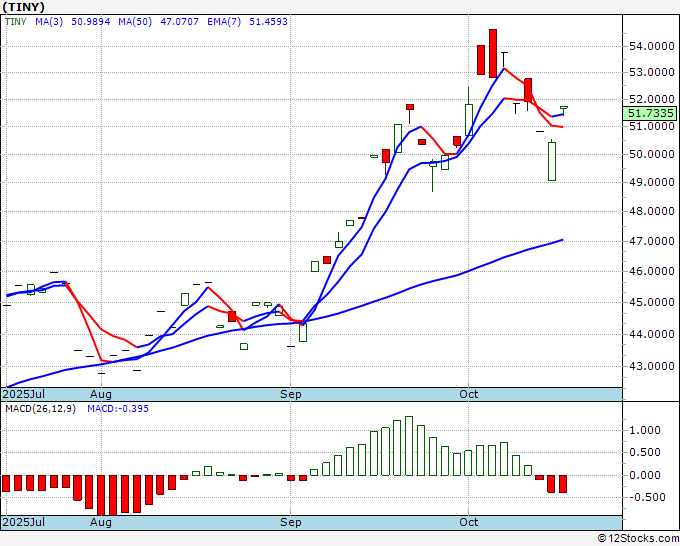Select Oct on the MACD timeline
The width and height of the screenshot is (680, 546).
pos(468,522)
